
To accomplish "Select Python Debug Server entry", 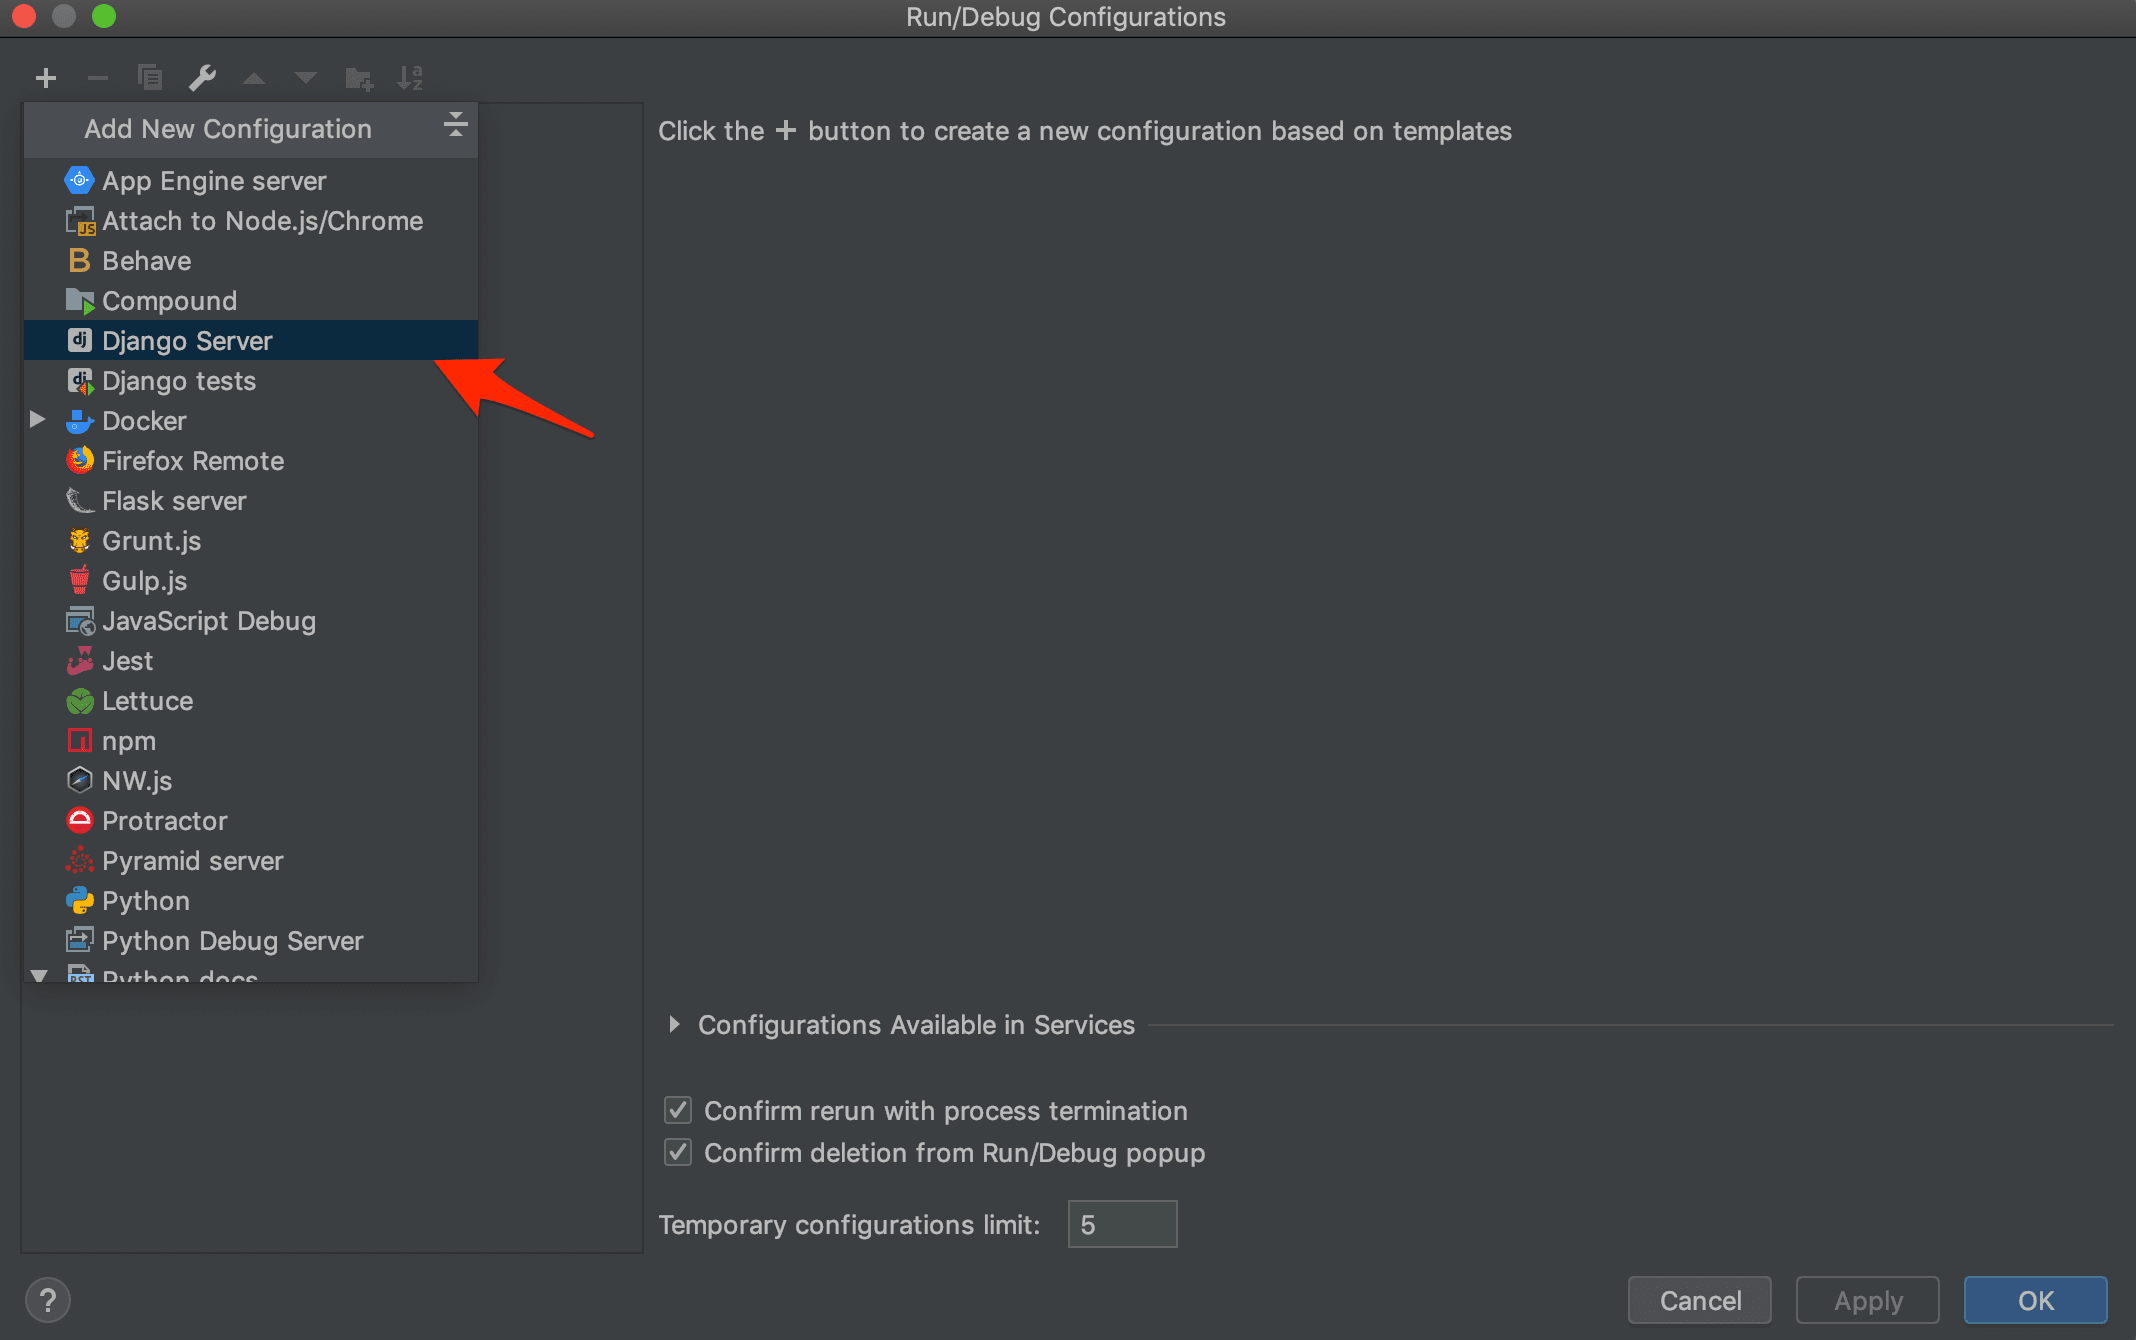I will 251,941.
